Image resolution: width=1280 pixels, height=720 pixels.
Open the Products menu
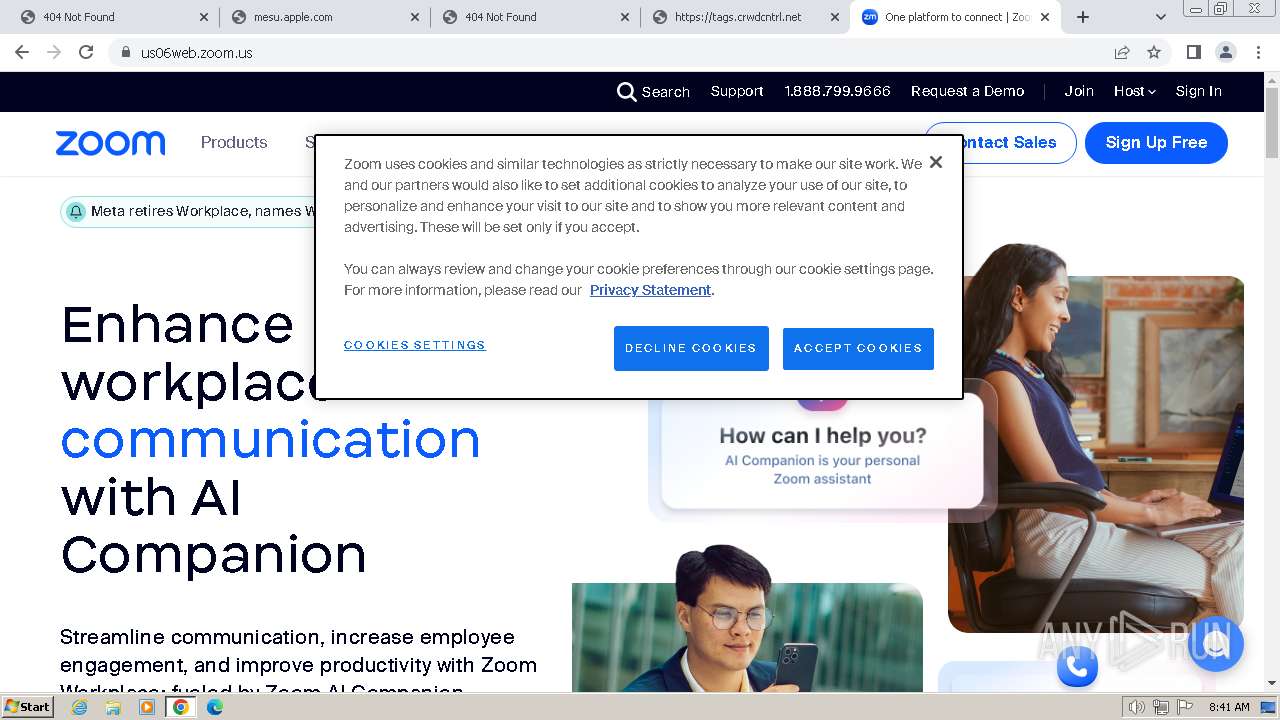[234, 142]
